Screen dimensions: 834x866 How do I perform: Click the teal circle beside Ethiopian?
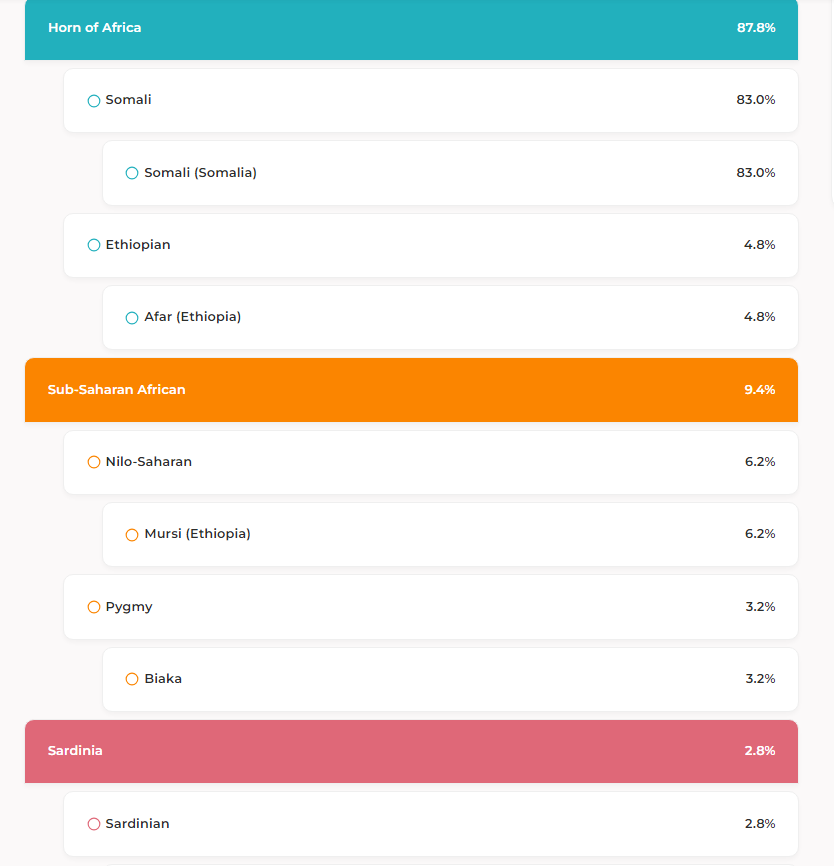click(x=94, y=245)
